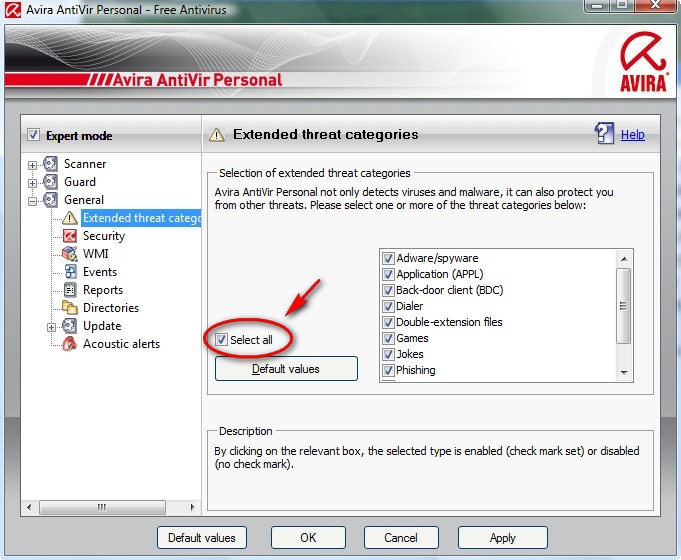Click the Security red shield icon

tap(69, 235)
